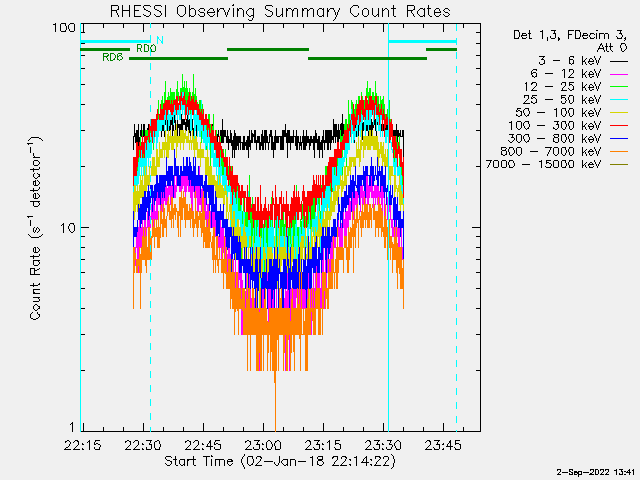640x480 pixels.
Task: Click the 22:30 x-axis tick label
Action: point(143,445)
